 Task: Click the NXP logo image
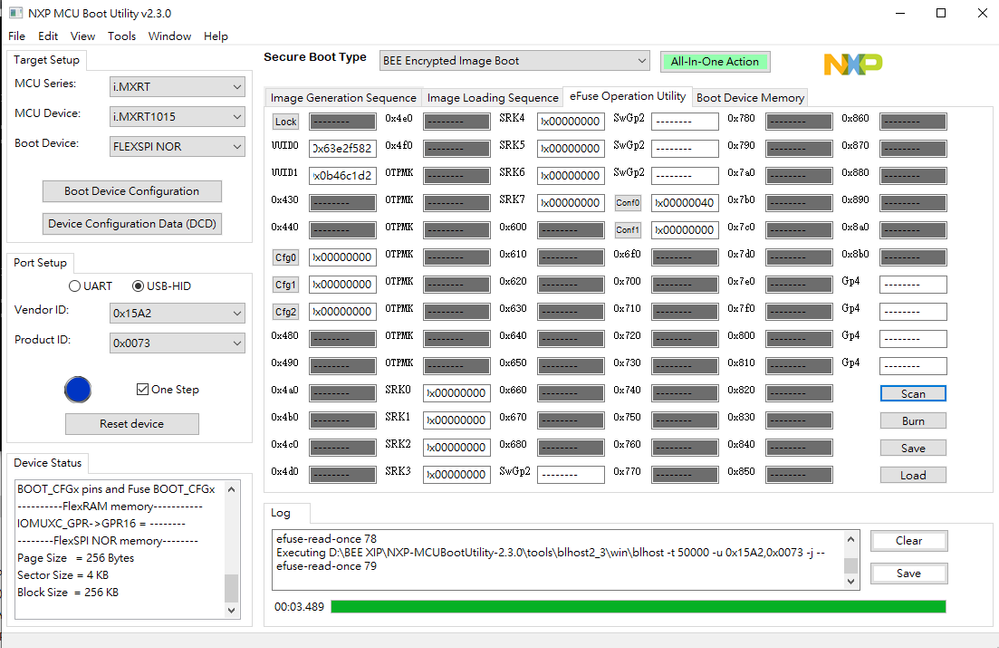click(x=853, y=64)
